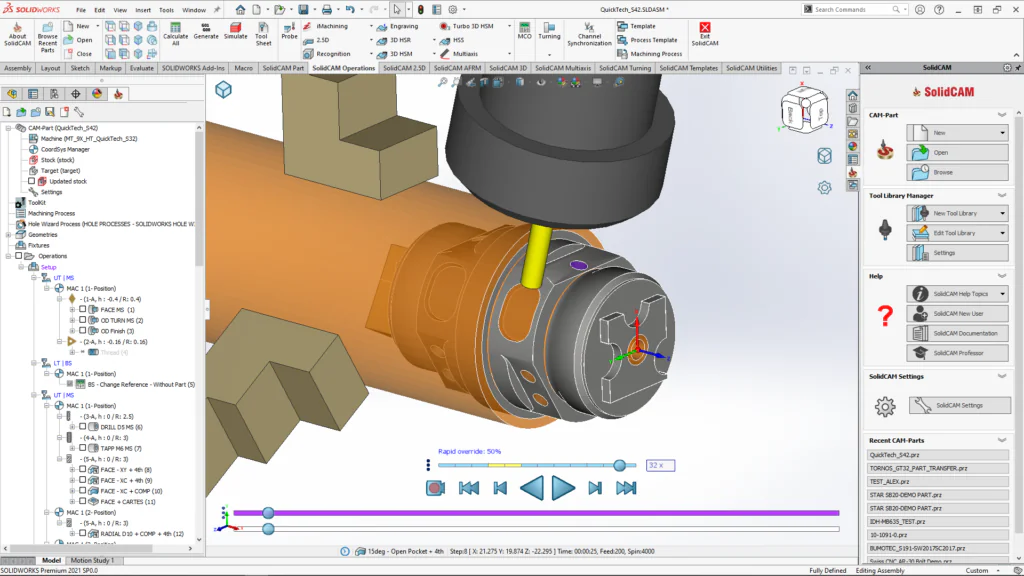Open the 2.5D dropdown arrow

click(371, 39)
